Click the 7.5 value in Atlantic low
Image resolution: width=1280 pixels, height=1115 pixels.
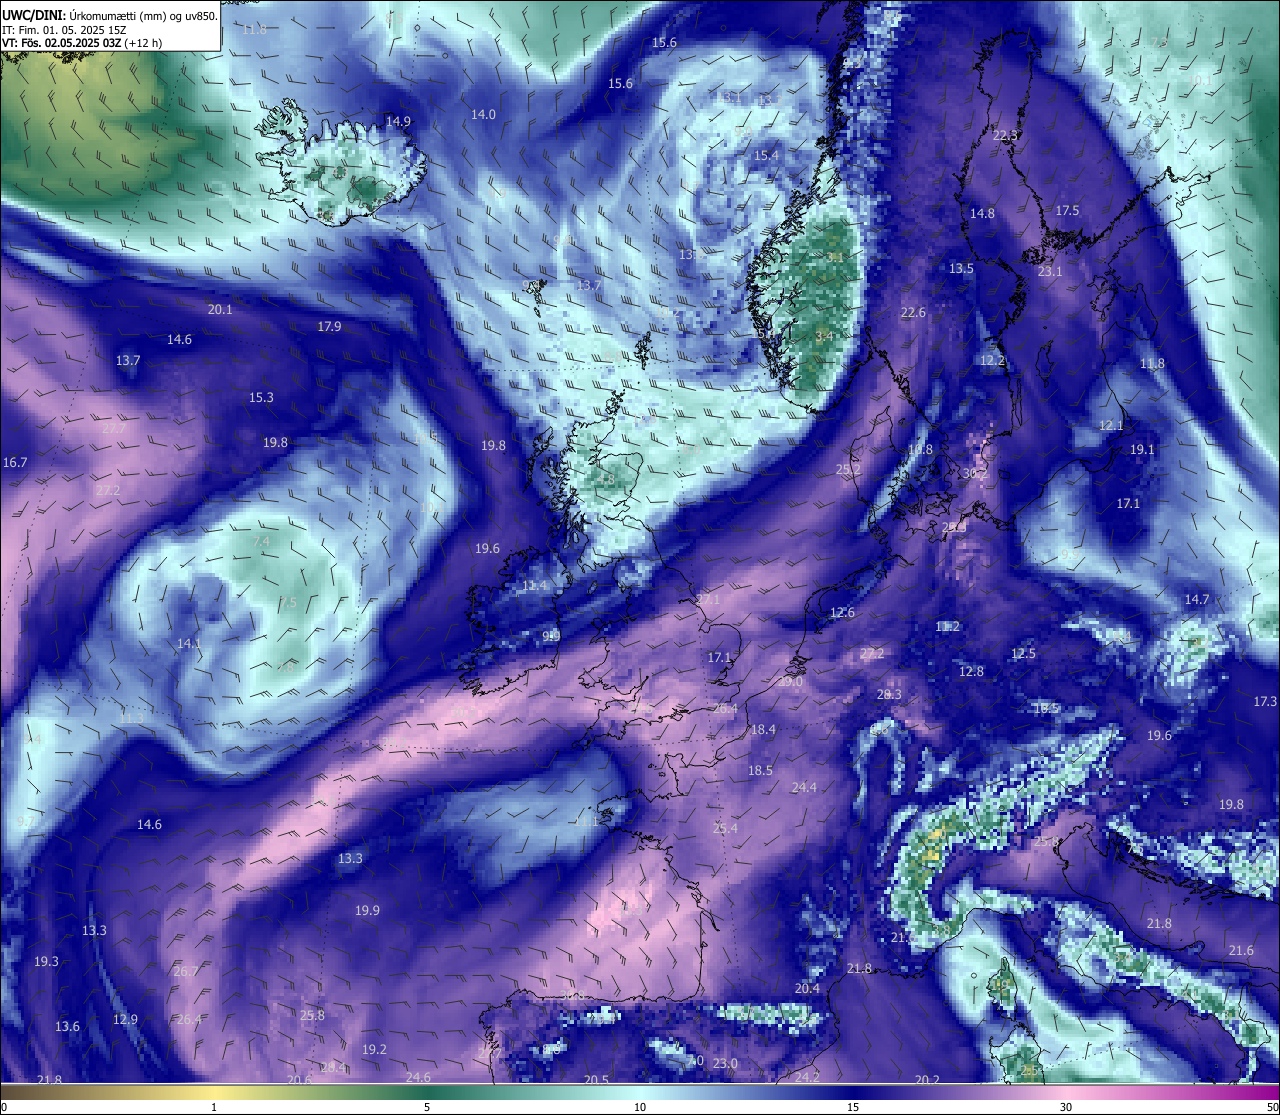288,603
